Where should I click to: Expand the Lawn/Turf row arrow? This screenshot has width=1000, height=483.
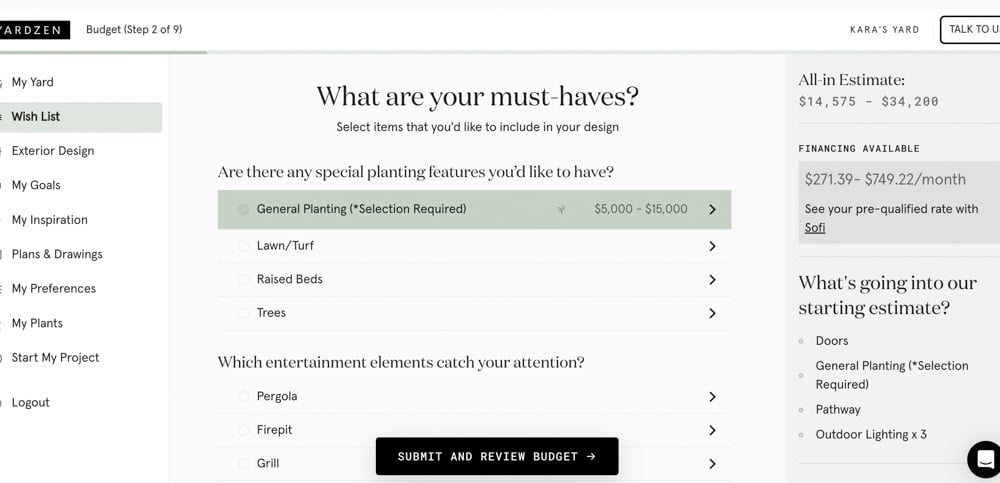[x=712, y=246]
